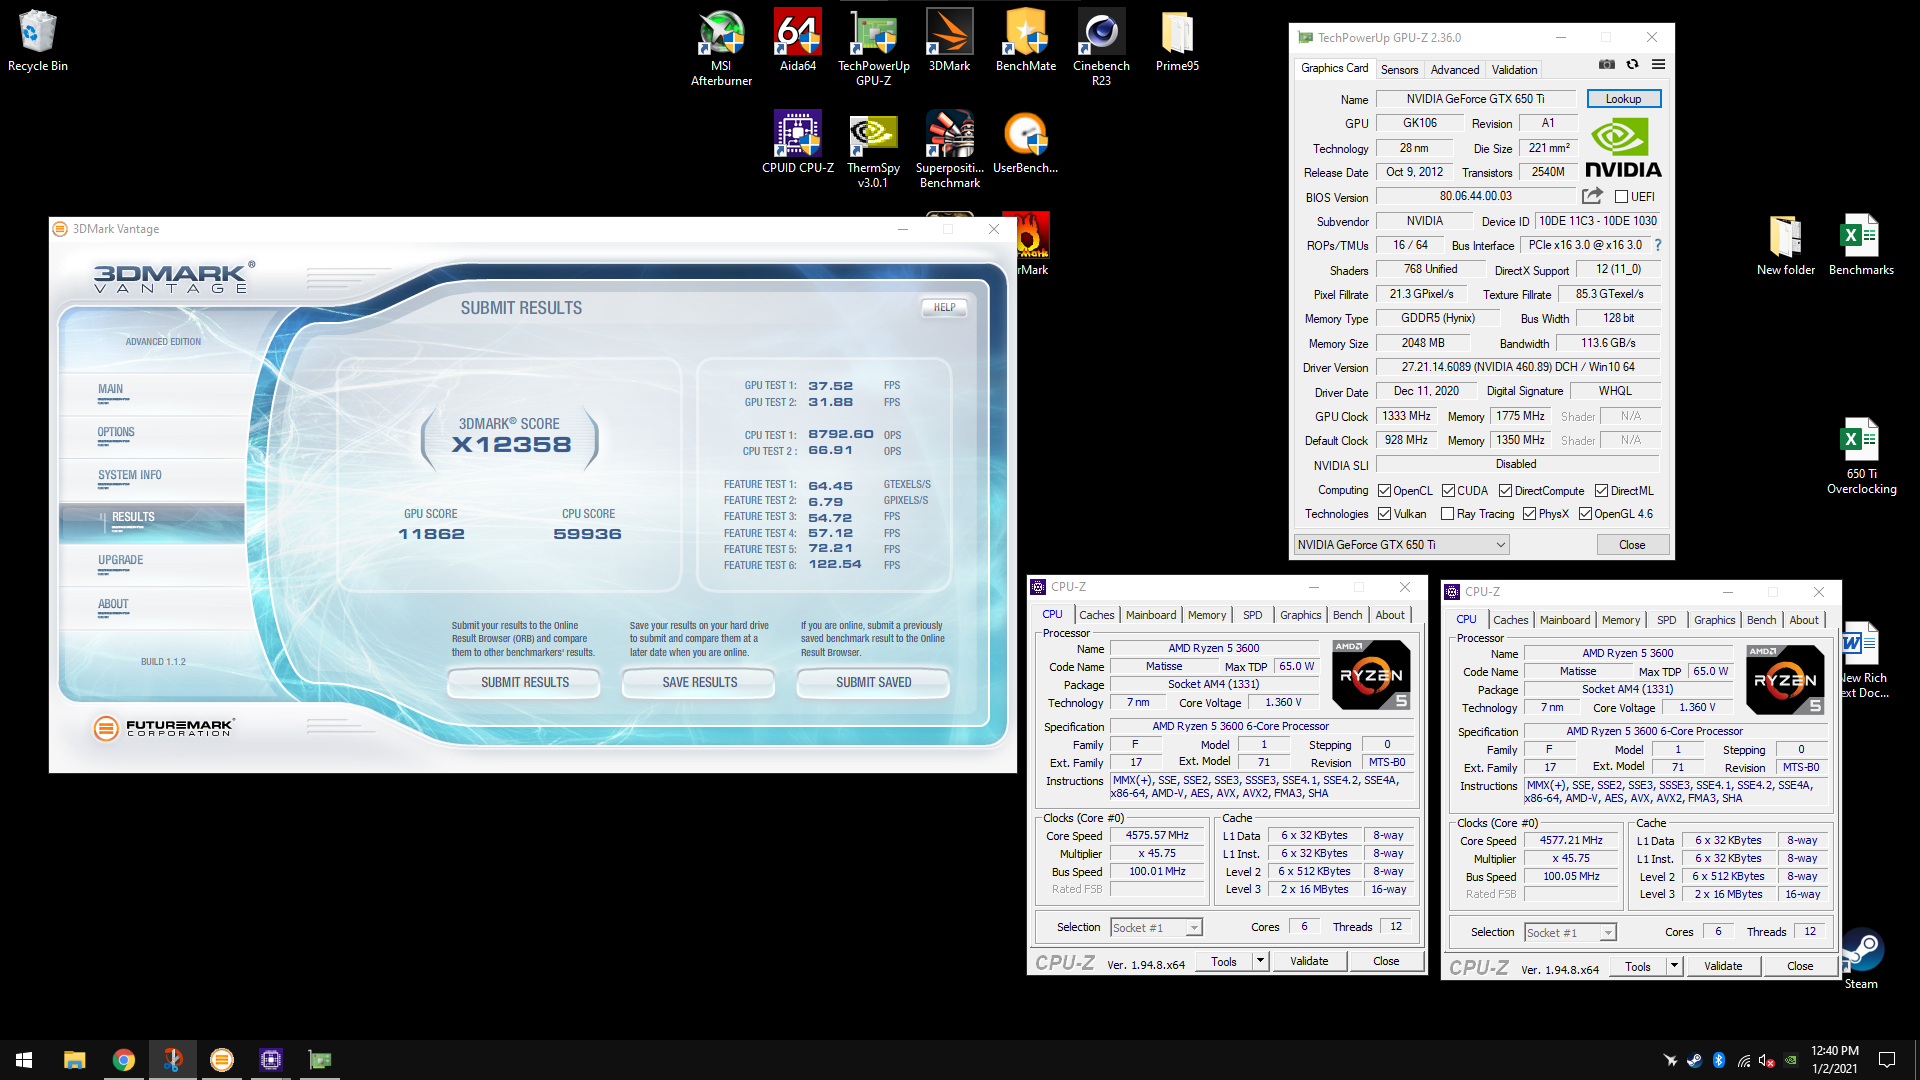Image resolution: width=1920 pixels, height=1080 pixels.
Task: Click the bus interface question mark in GPU-Z
Action: (x=1657, y=245)
